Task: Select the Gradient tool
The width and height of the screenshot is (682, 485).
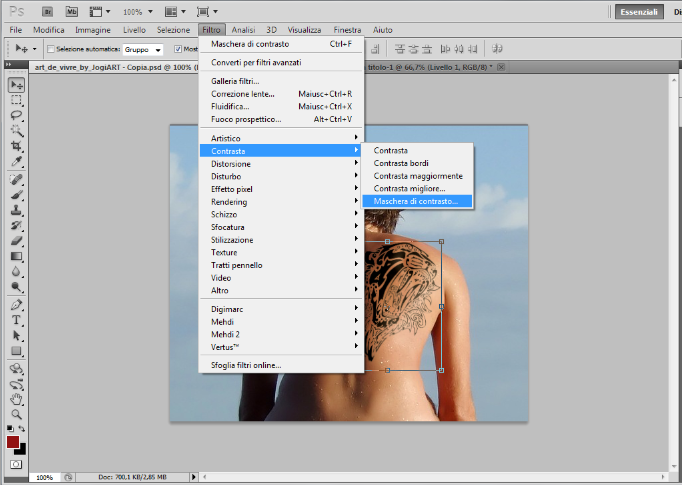Action: pos(16,256)
